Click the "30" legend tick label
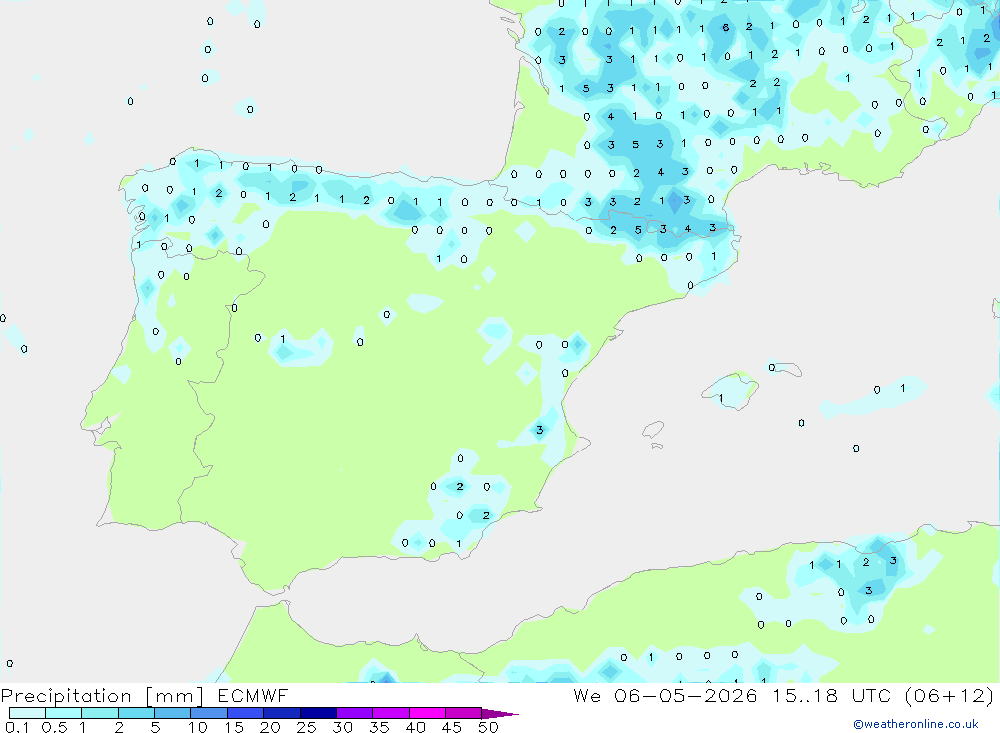Viewport: 1000px width, 733px height. 343,727
